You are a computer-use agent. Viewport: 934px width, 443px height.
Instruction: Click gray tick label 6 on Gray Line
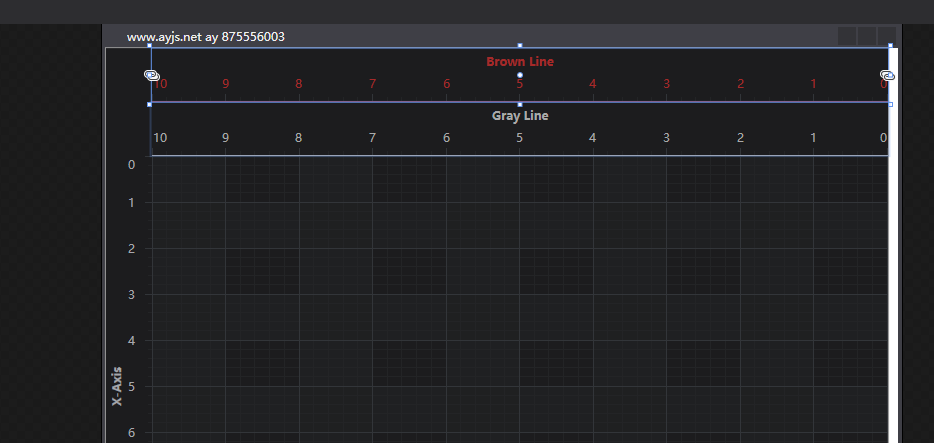[446, 138]
